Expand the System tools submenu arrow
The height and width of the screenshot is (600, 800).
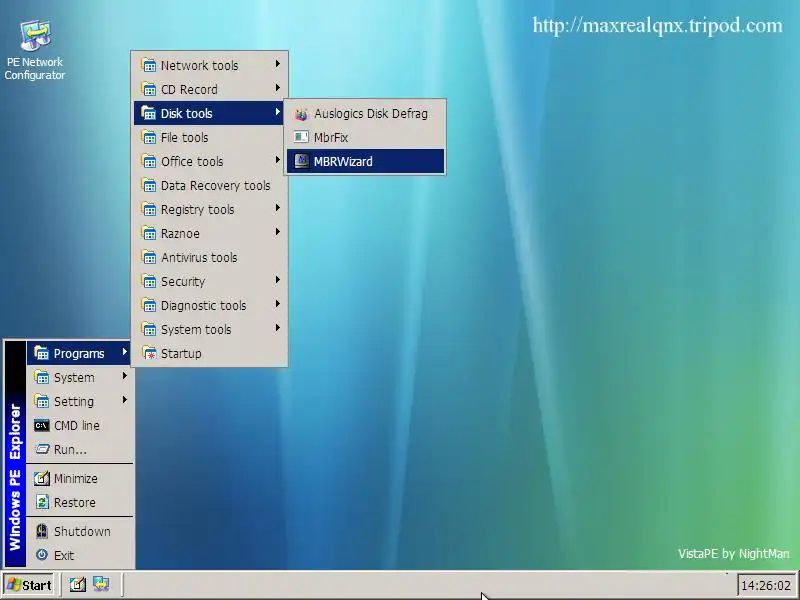point(278,328)
